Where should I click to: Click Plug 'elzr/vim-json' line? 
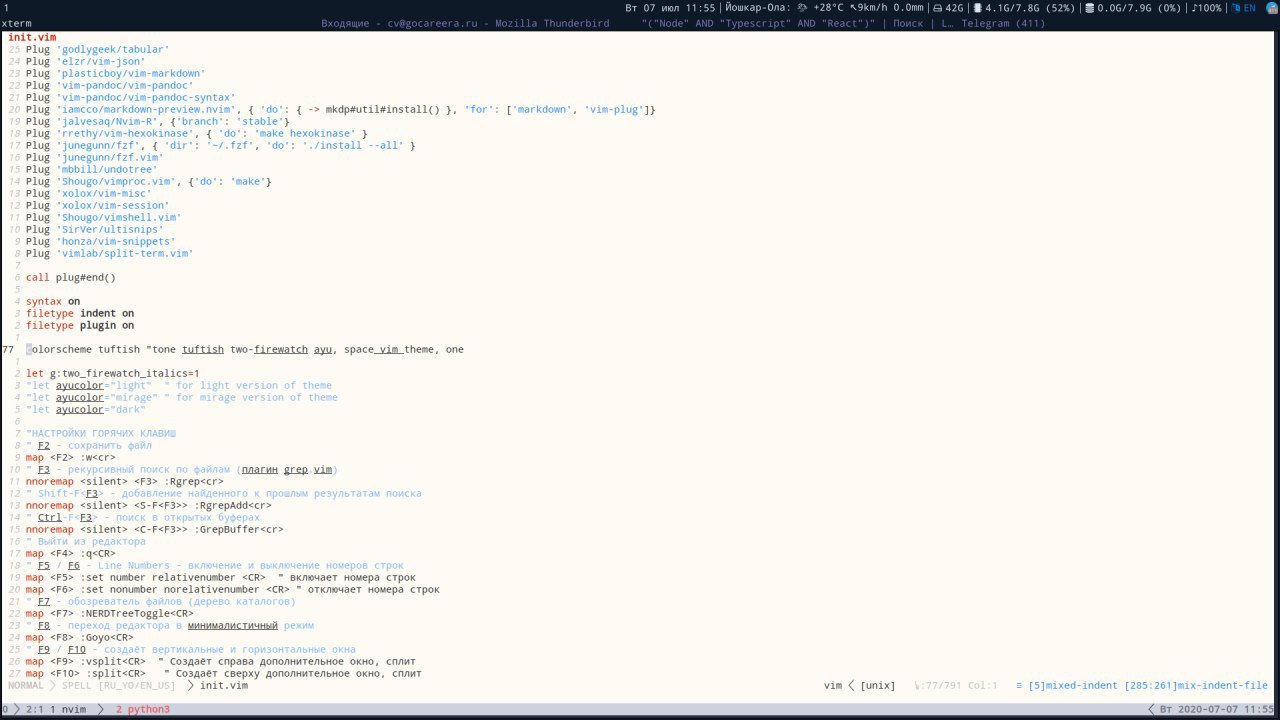click(86, 61)
